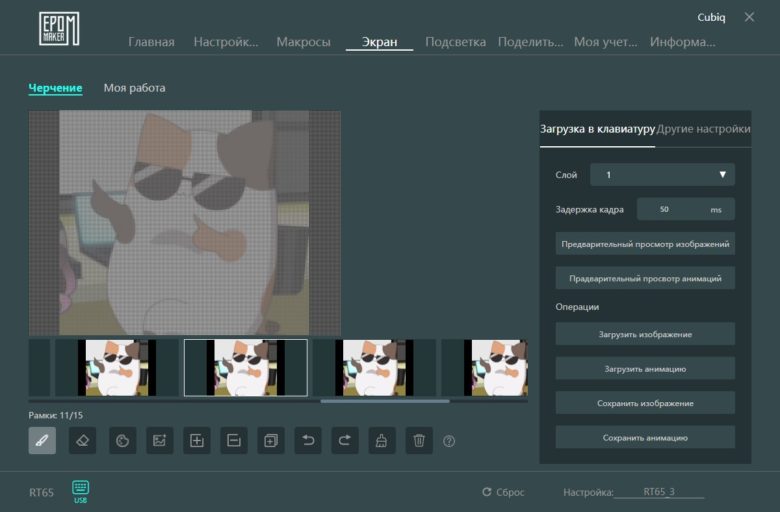Select the highlighted frame thumbnail
Image resolution: width=780 pixels, height=512 pixels.
(x=246, y=368)
